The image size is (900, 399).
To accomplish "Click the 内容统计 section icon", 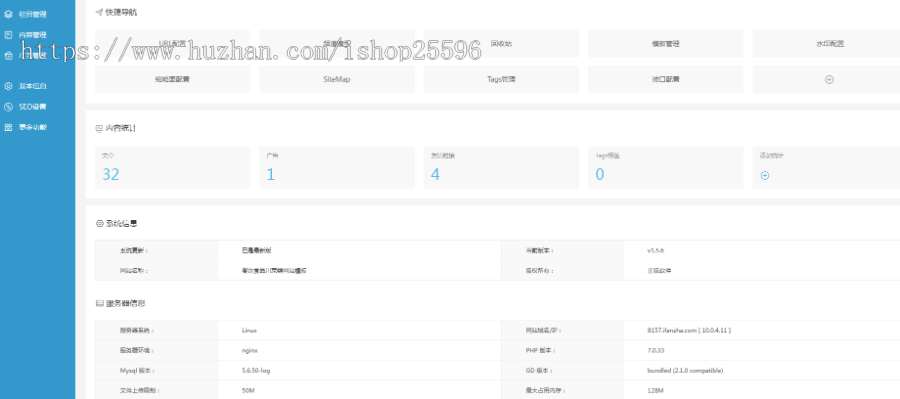I will tap(99, 129).
